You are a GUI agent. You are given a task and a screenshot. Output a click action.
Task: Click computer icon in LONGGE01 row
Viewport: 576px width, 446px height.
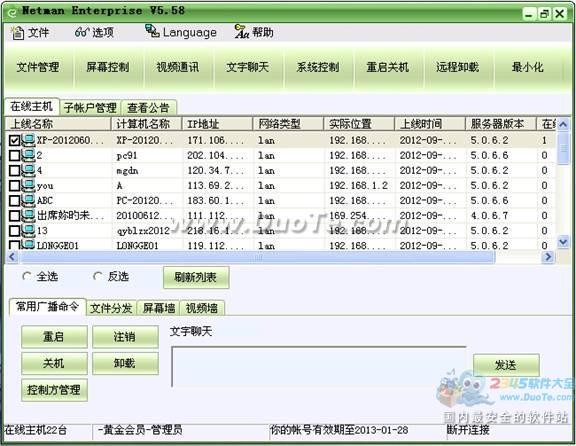click(28, 244)
